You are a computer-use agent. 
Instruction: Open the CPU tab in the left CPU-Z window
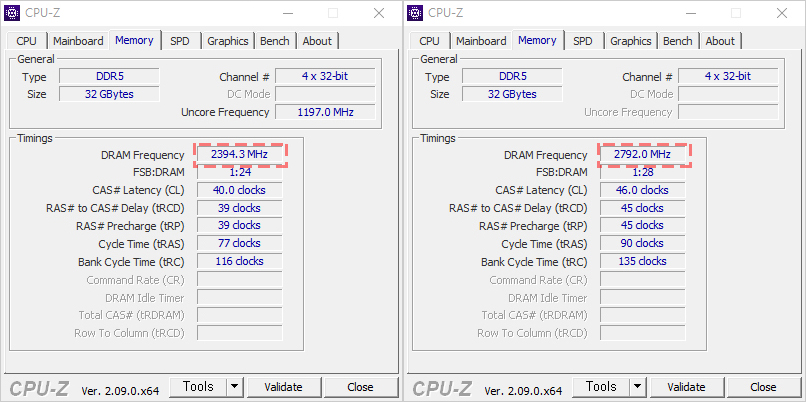tap(27, 41)
